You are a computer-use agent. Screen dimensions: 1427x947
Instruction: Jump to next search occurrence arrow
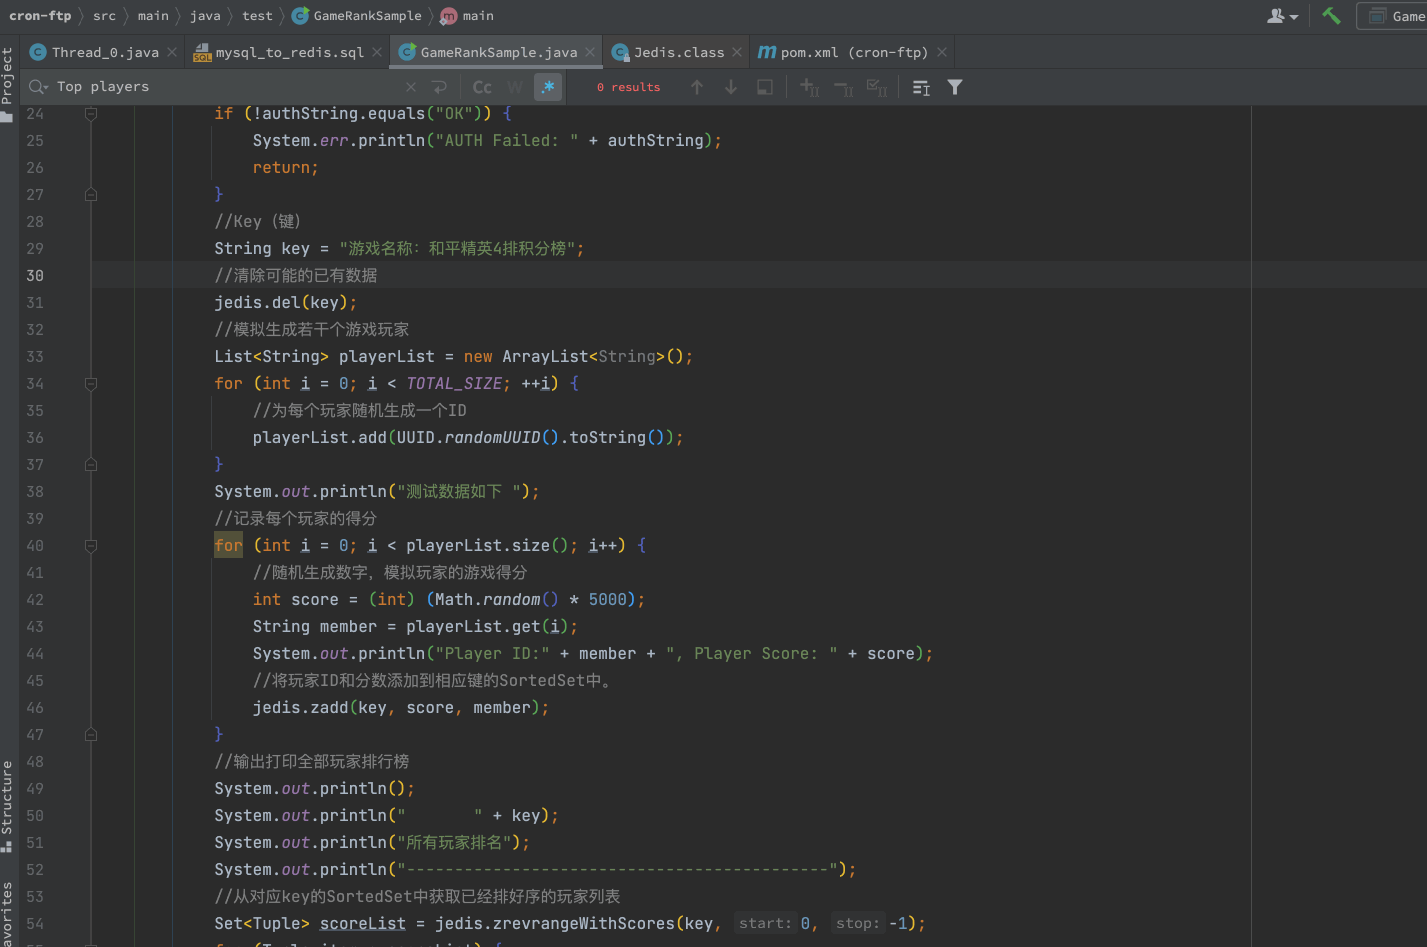731,88
